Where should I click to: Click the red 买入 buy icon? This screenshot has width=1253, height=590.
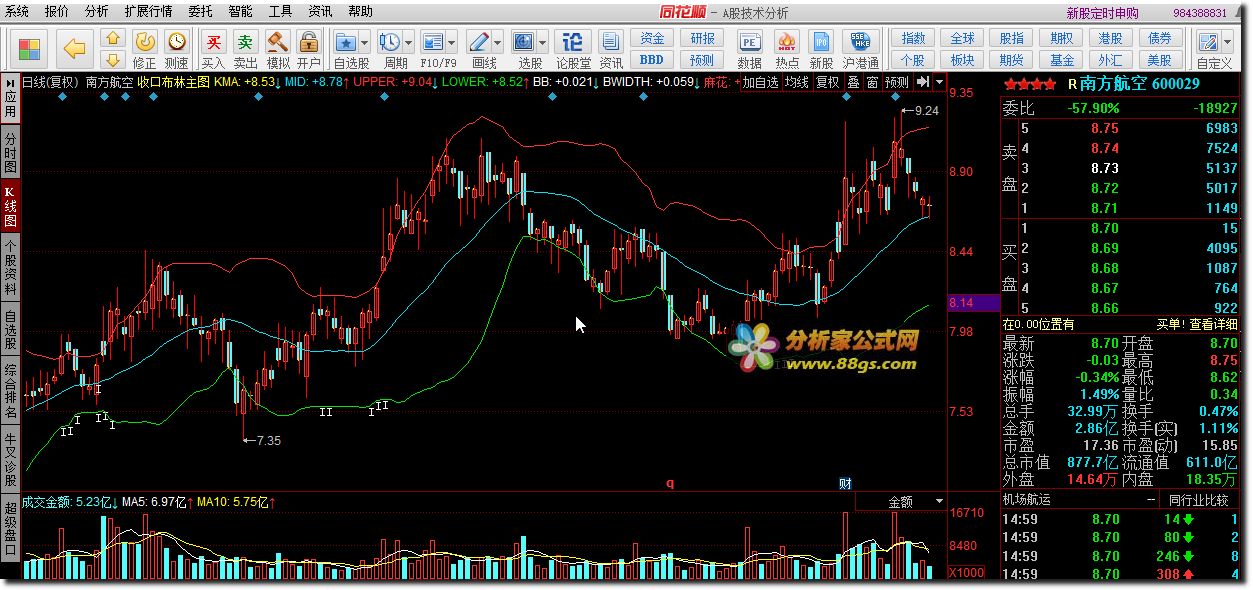(213, 41)
